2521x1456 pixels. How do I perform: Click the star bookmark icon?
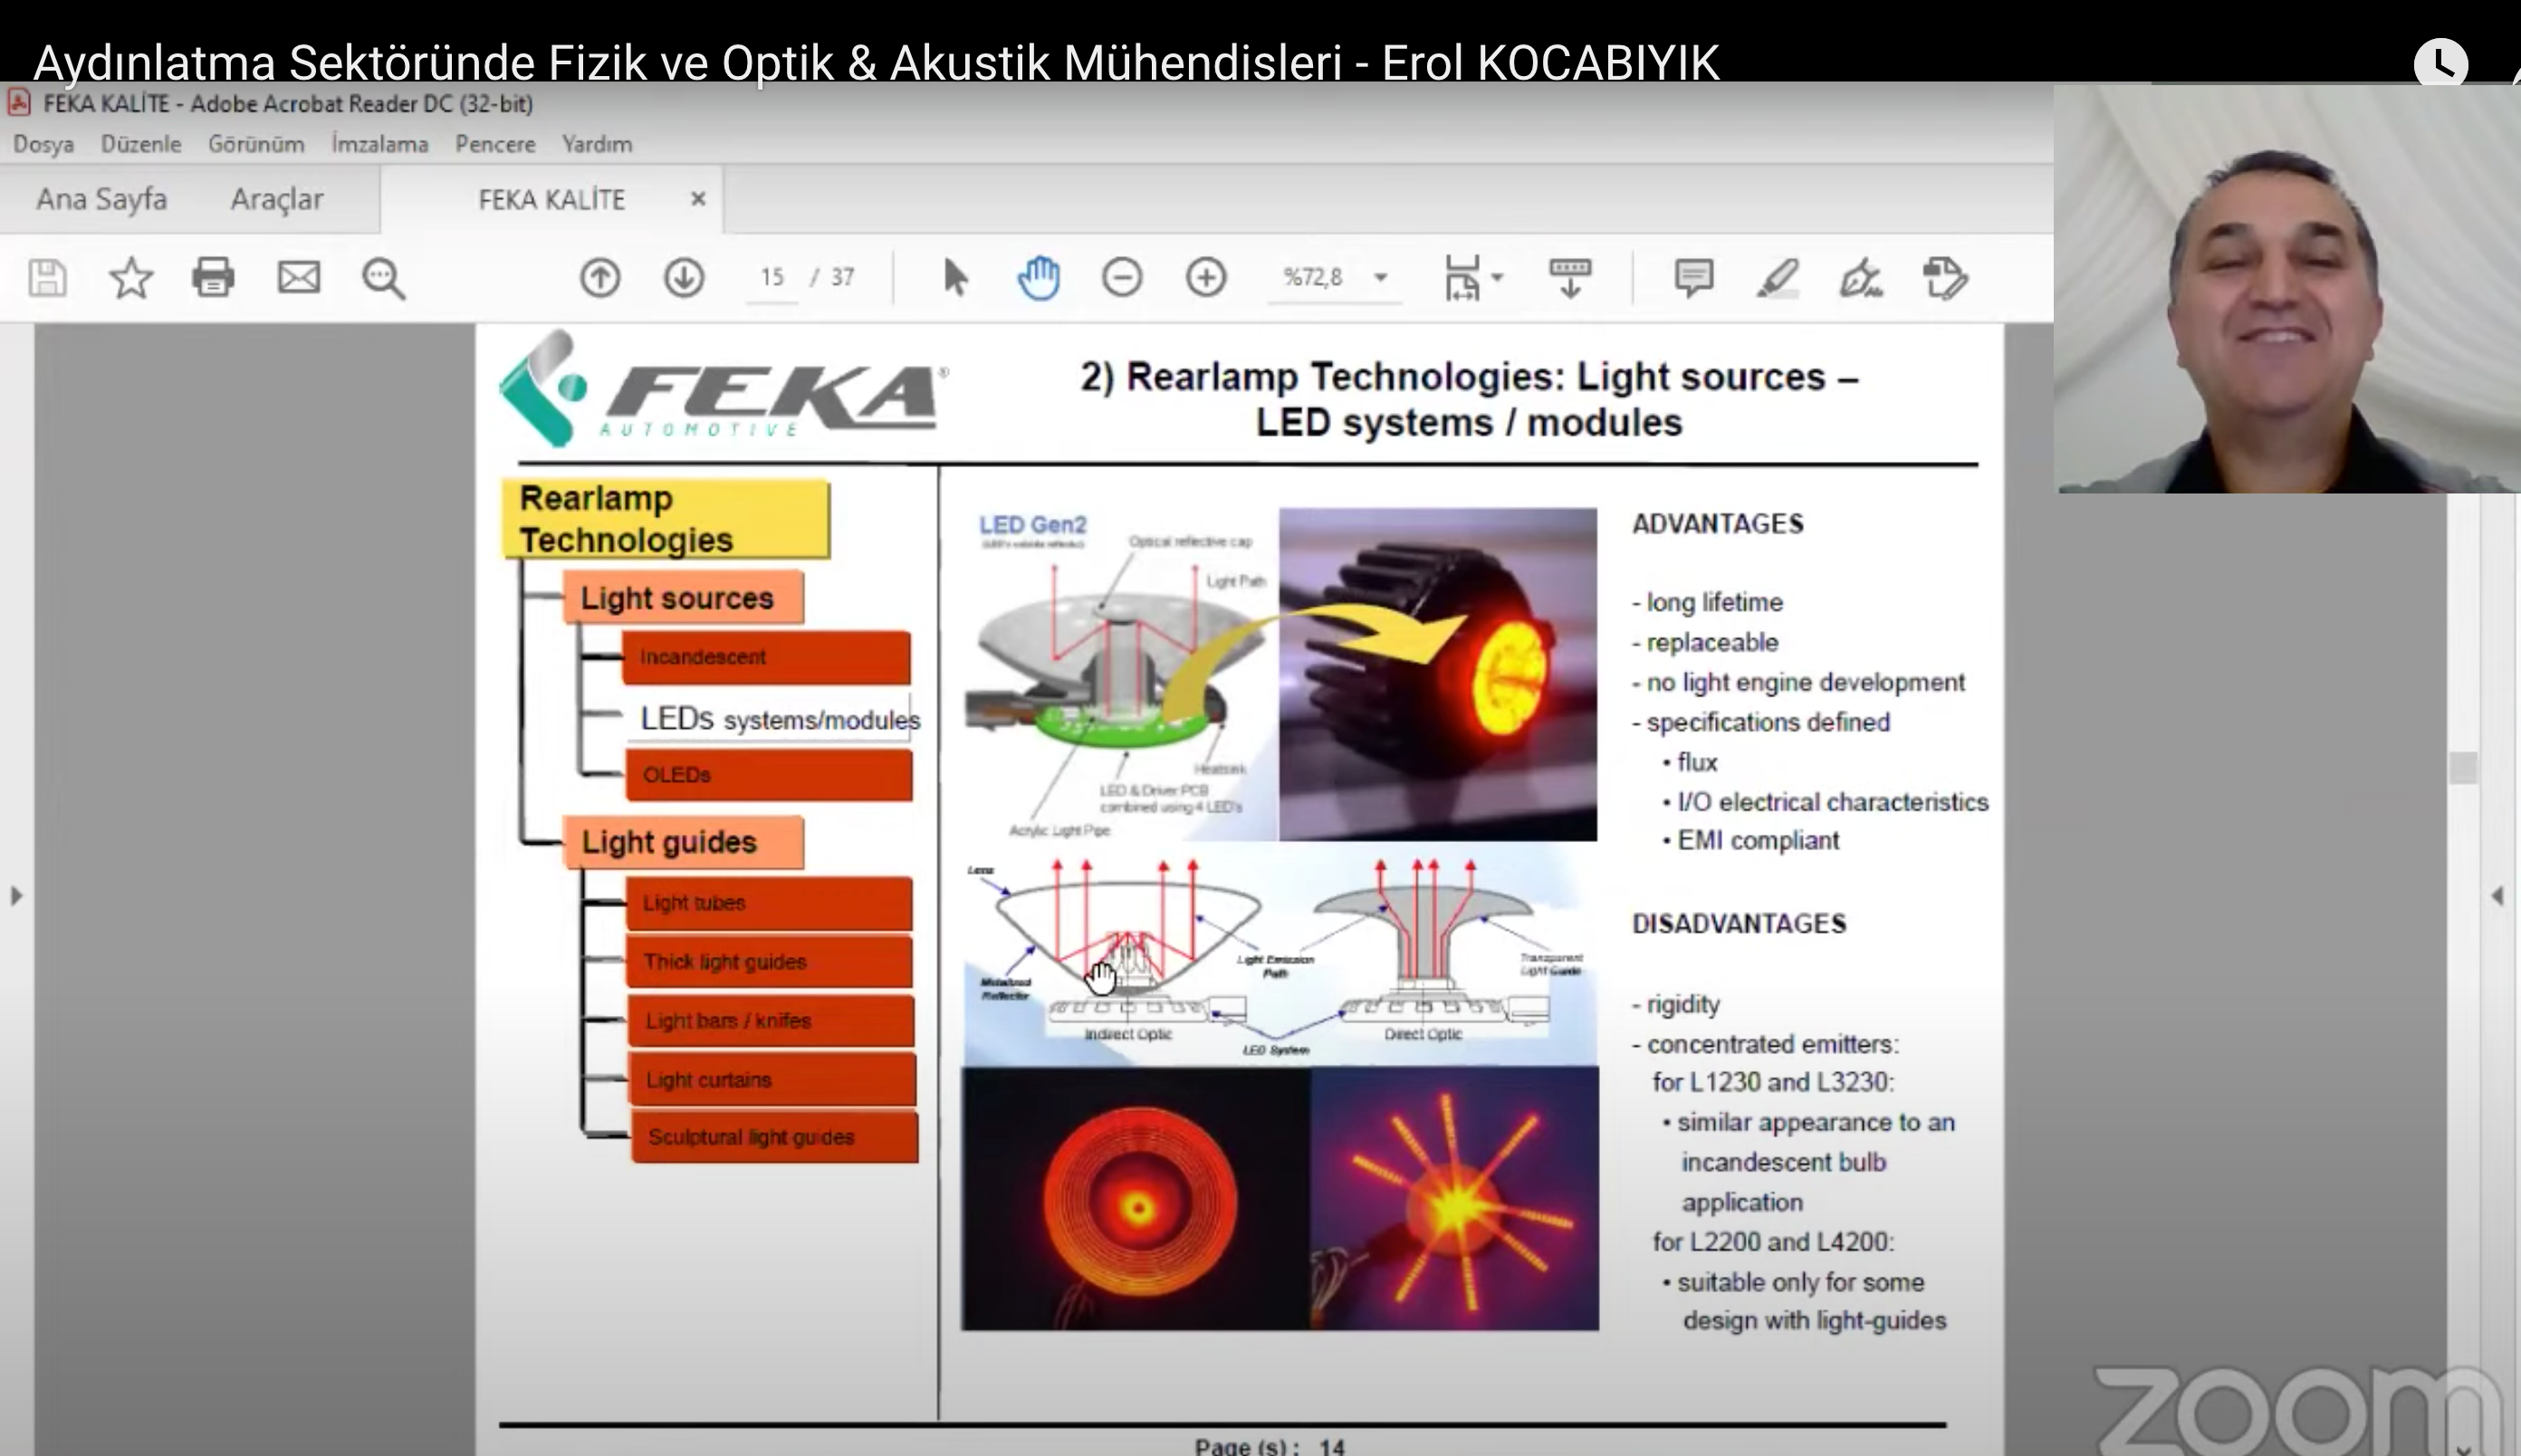130,278
